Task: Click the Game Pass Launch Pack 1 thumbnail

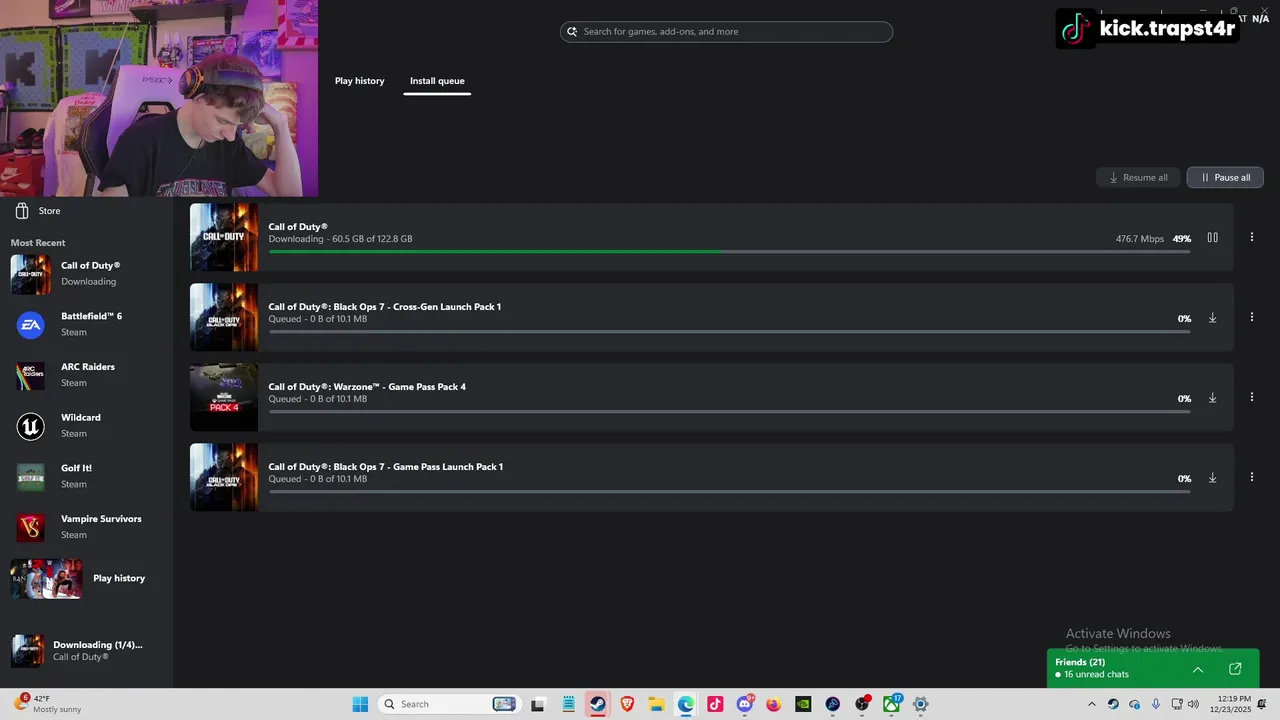Action: click(x=224, y=478)
